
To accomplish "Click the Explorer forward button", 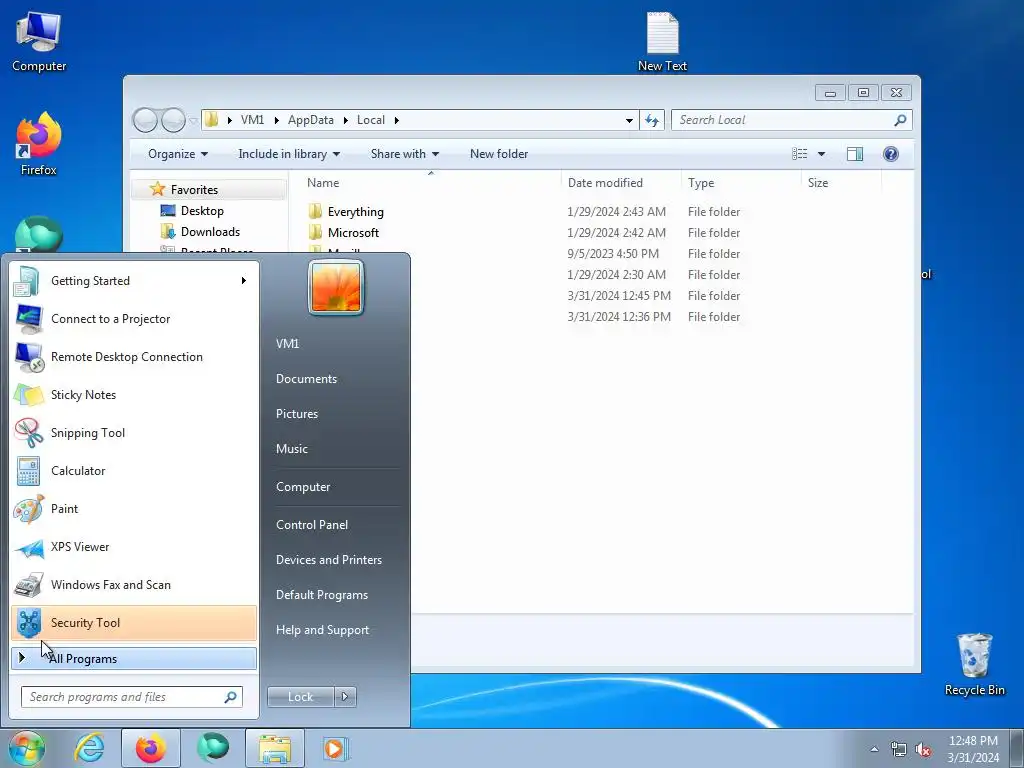I will click(x=174, y=120).
